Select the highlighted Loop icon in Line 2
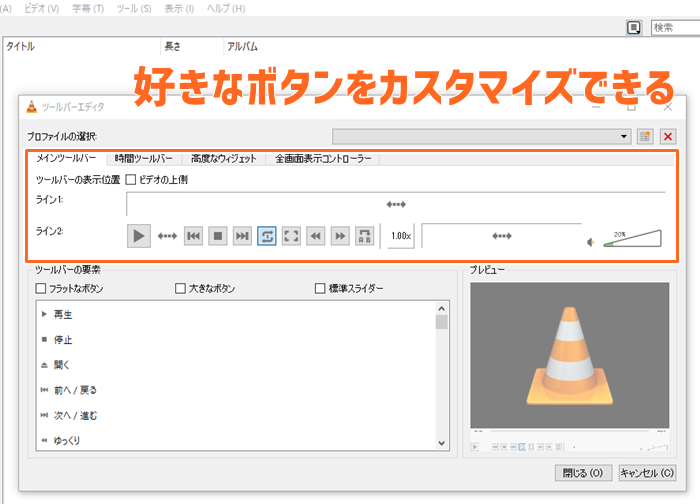Image resolution: width=700 pixels, height=504 pixels. coord(267,236)
